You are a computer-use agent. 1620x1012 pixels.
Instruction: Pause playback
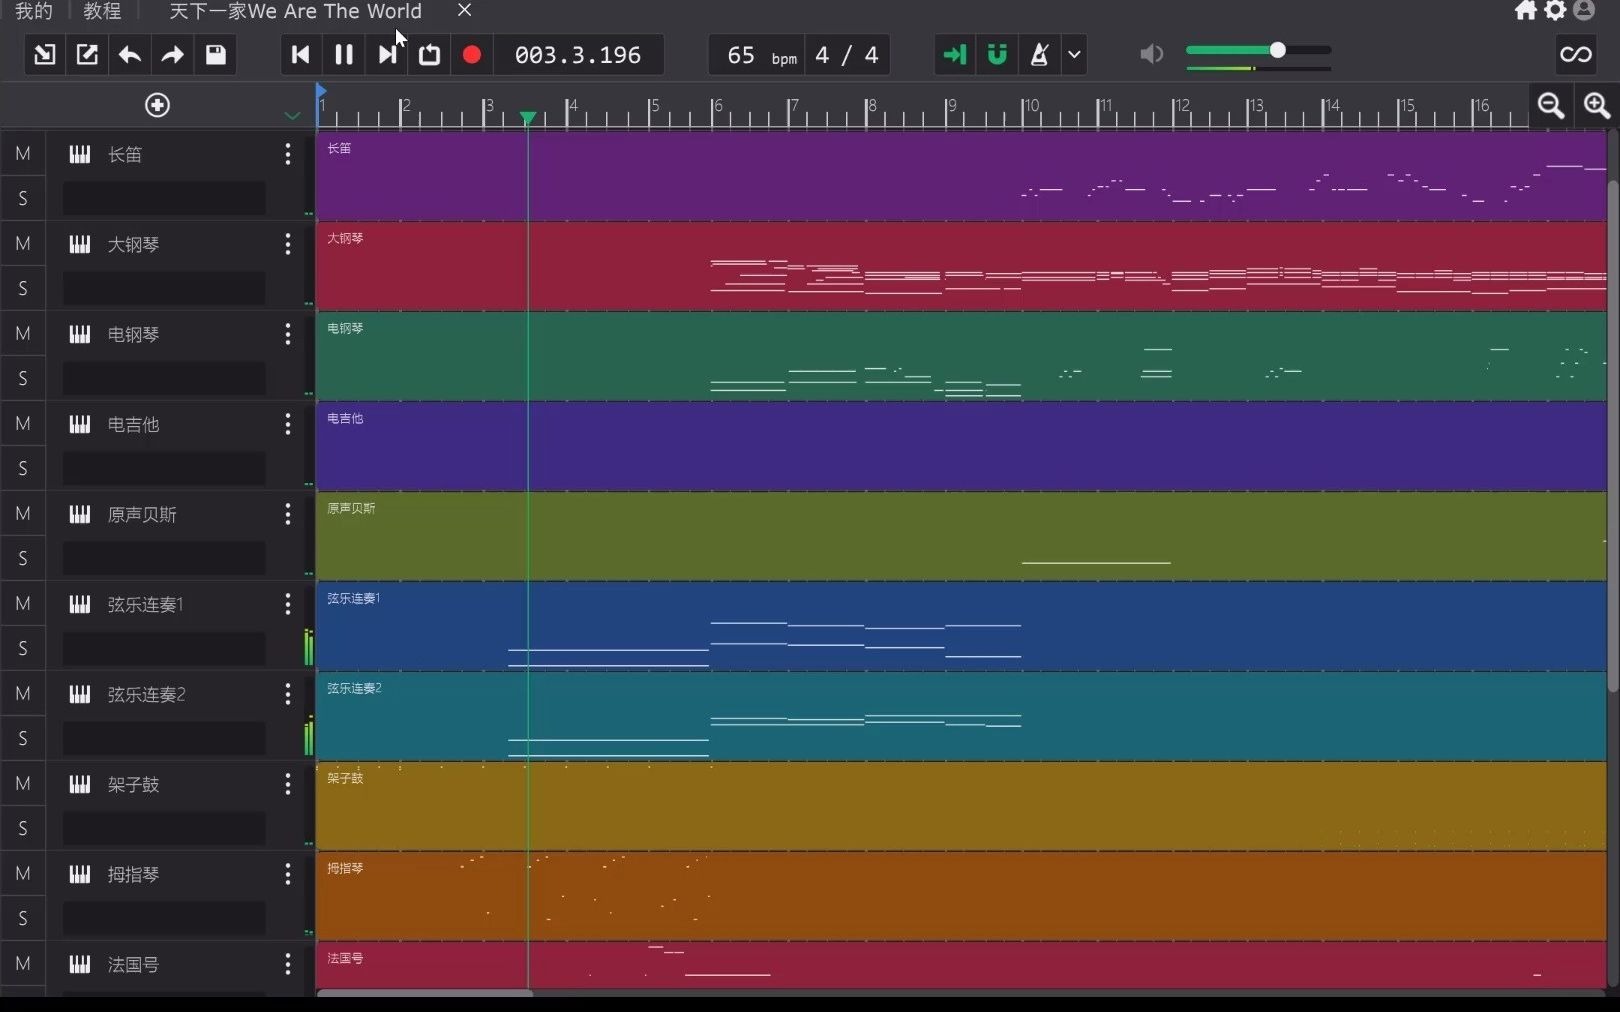(344, 55)
